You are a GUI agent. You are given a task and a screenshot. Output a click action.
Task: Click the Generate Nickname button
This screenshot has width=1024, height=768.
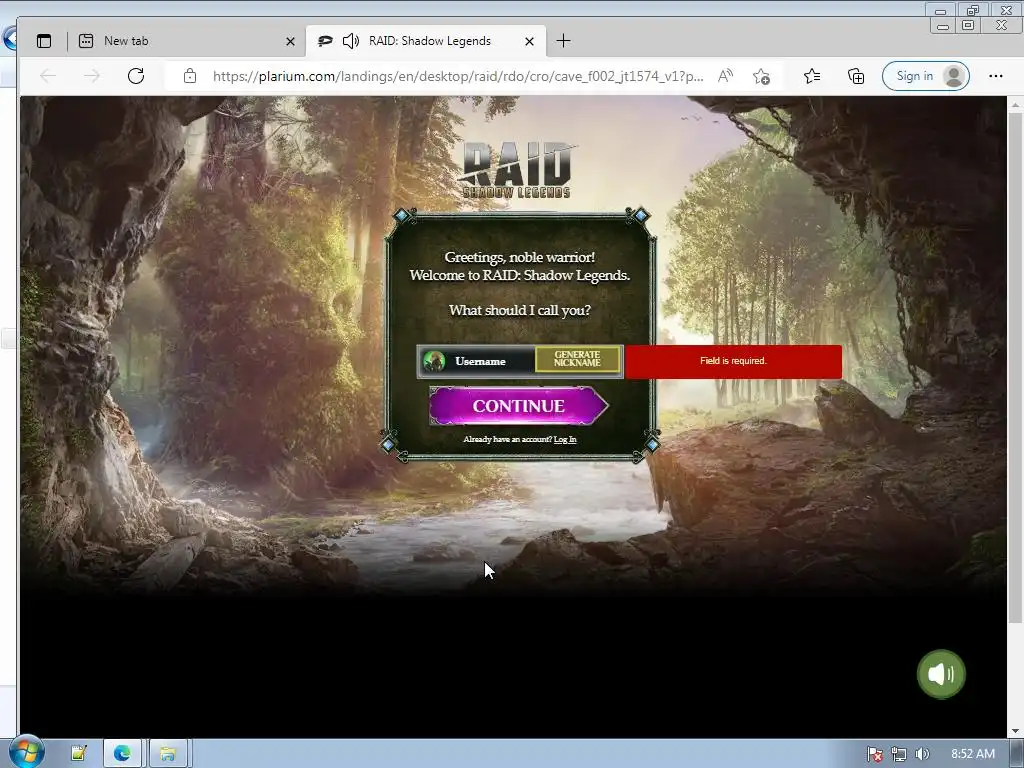coord(577,359)
